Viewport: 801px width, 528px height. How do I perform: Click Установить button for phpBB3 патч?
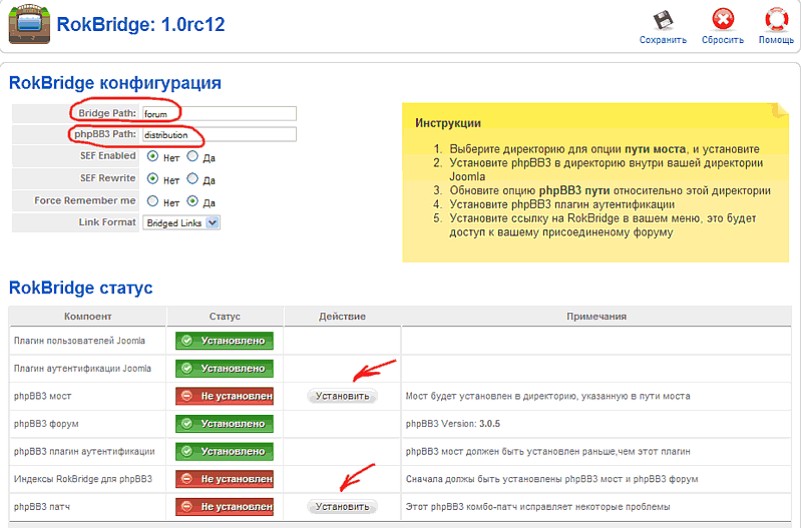[x=342, y=507]
